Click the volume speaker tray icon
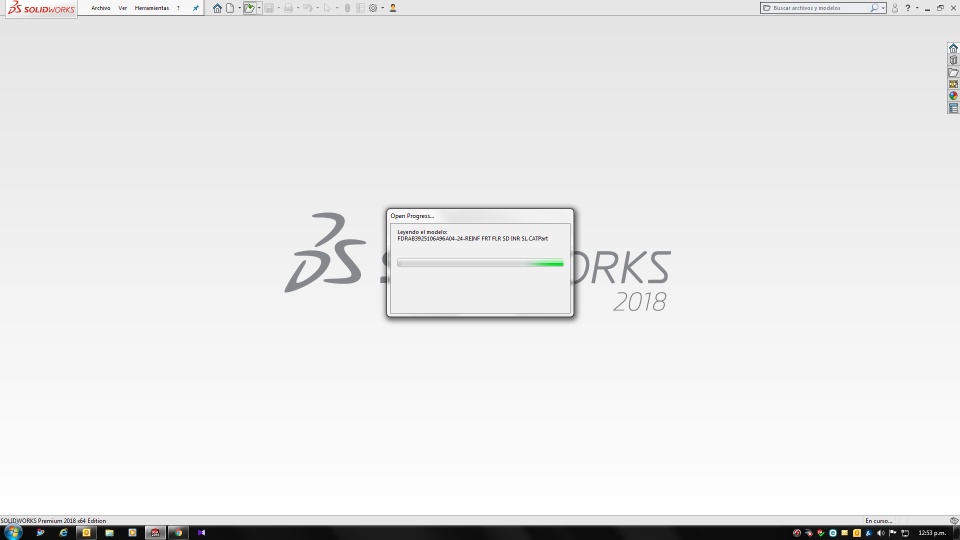Image resolution: width=960 pixels, height=540 pixels. click(x=881, y=533)
